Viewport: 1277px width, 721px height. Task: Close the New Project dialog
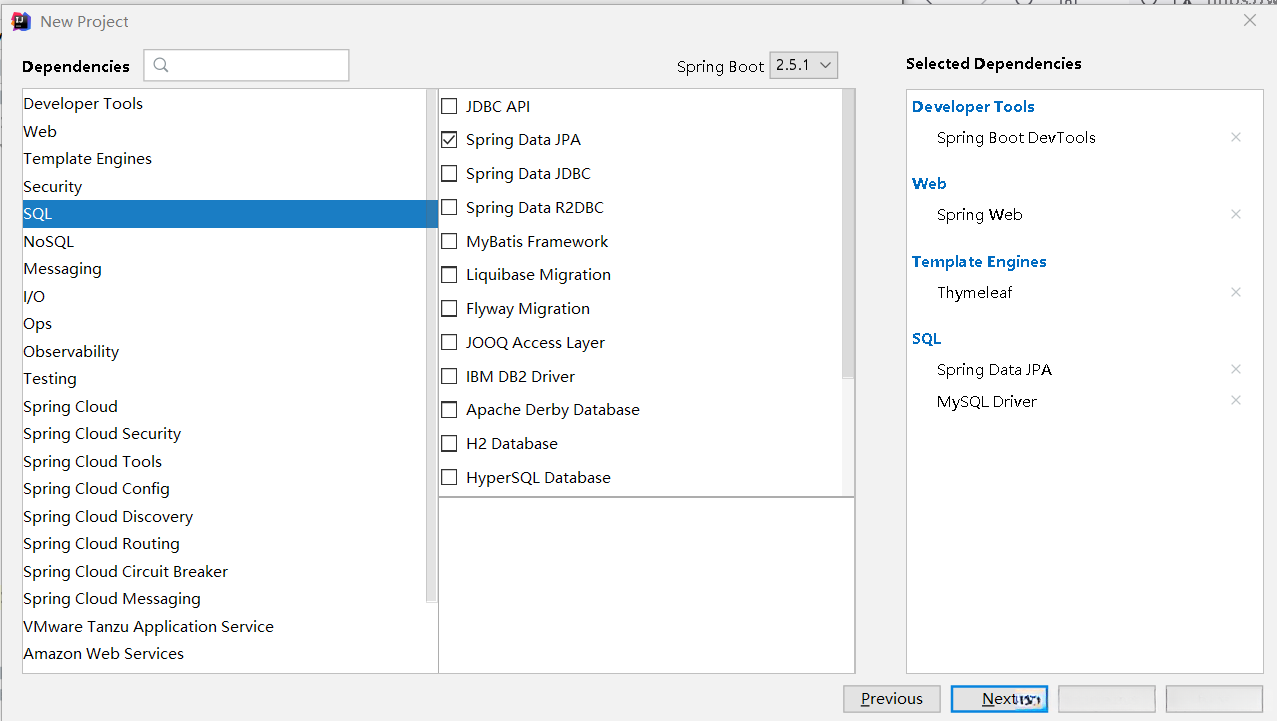coord(1250,20)
